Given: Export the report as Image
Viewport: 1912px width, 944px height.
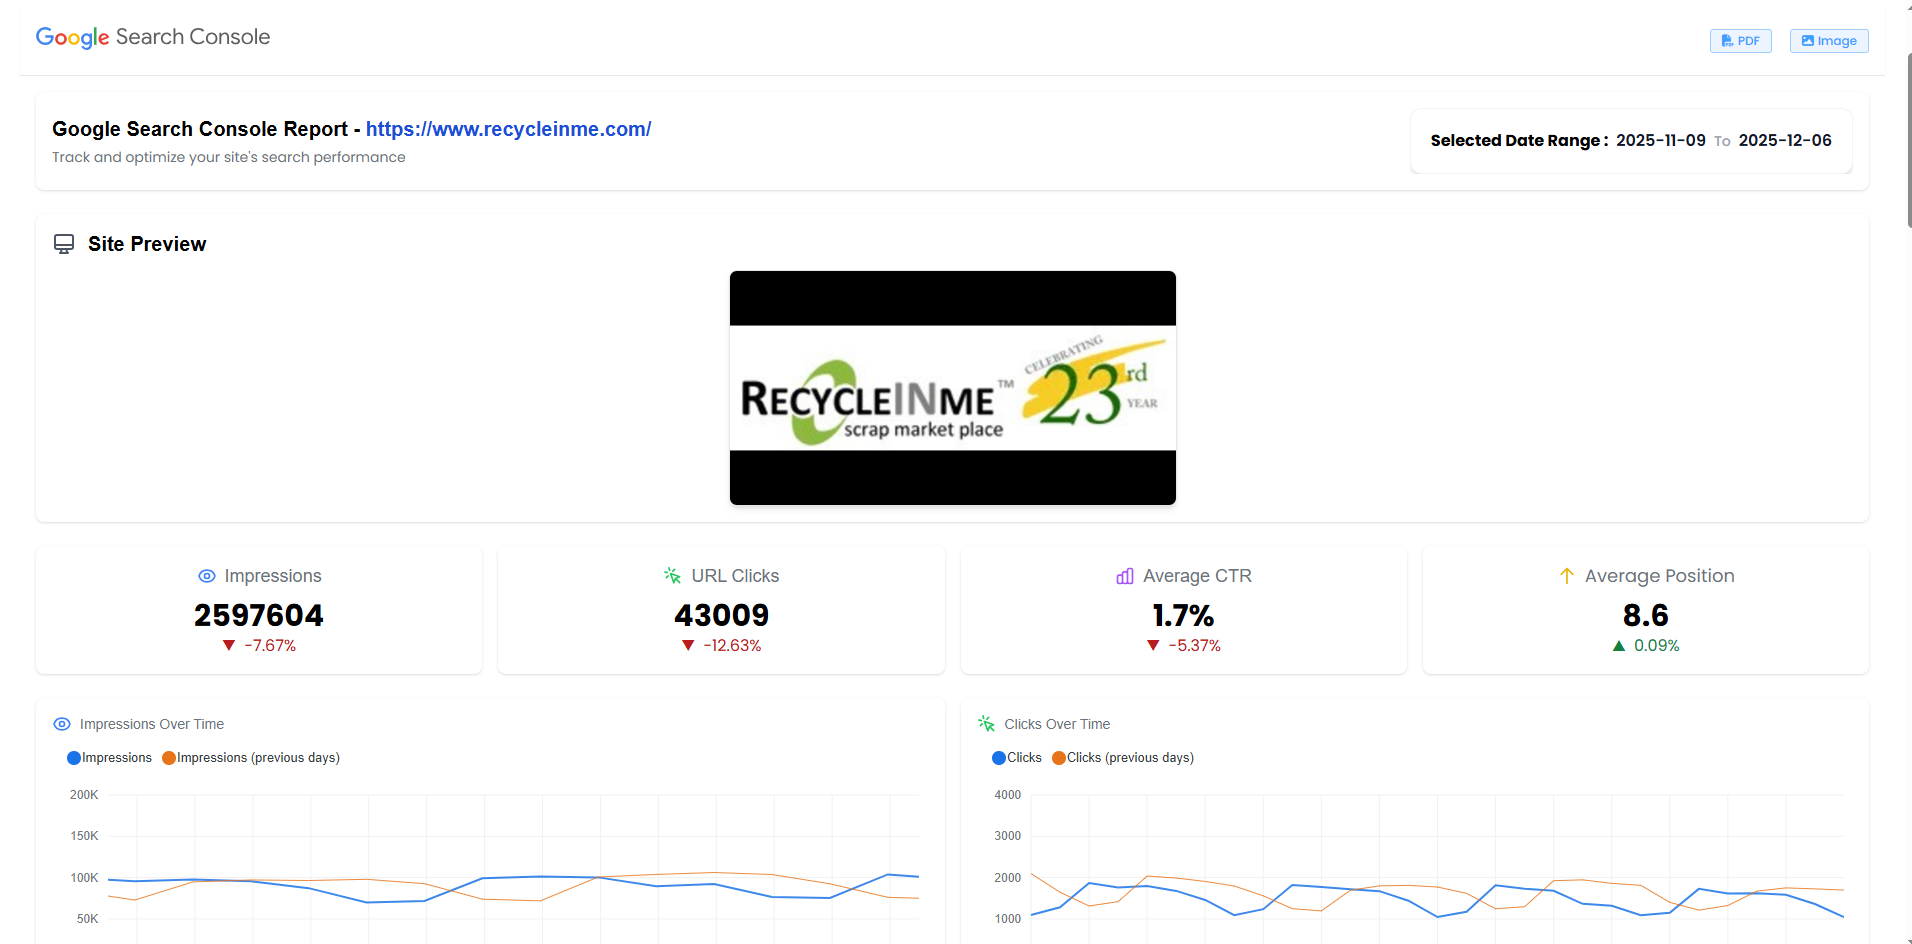Looking at the screenshot, I should pyautogui.click(x=1828, y=40).
